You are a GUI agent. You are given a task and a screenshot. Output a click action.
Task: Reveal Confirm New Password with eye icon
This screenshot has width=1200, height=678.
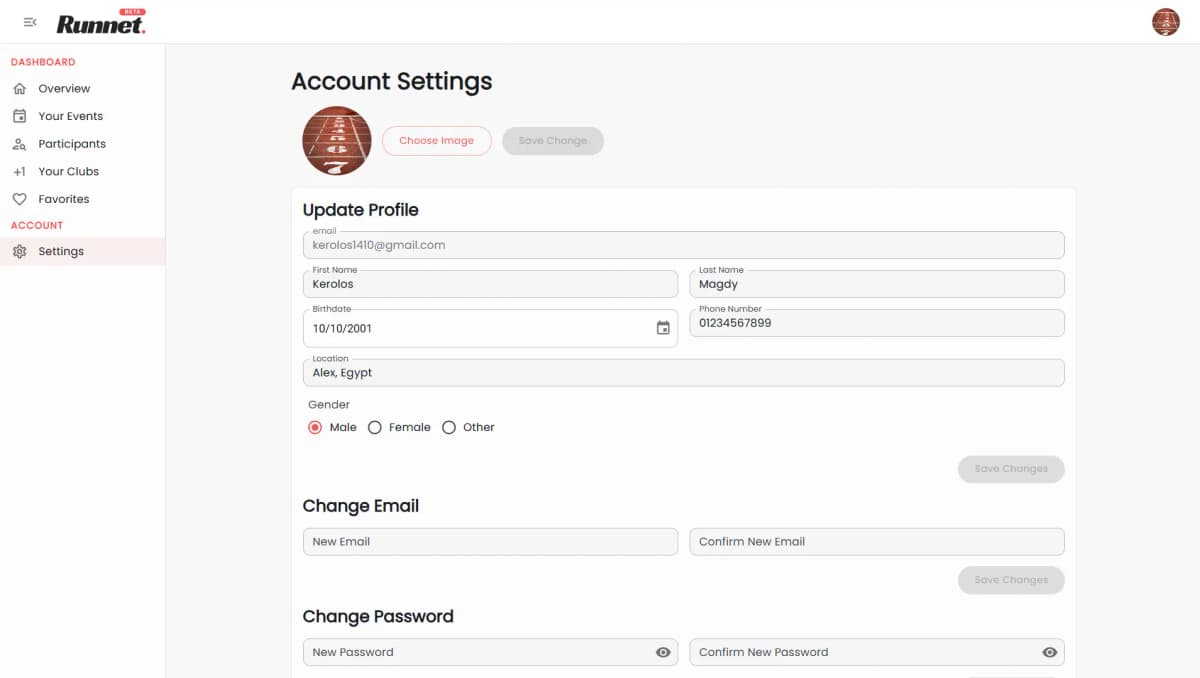point(1049,652)
